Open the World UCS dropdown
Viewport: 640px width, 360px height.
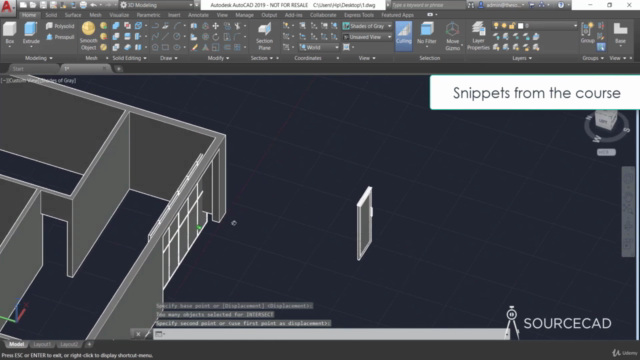(x=319, y=47)
